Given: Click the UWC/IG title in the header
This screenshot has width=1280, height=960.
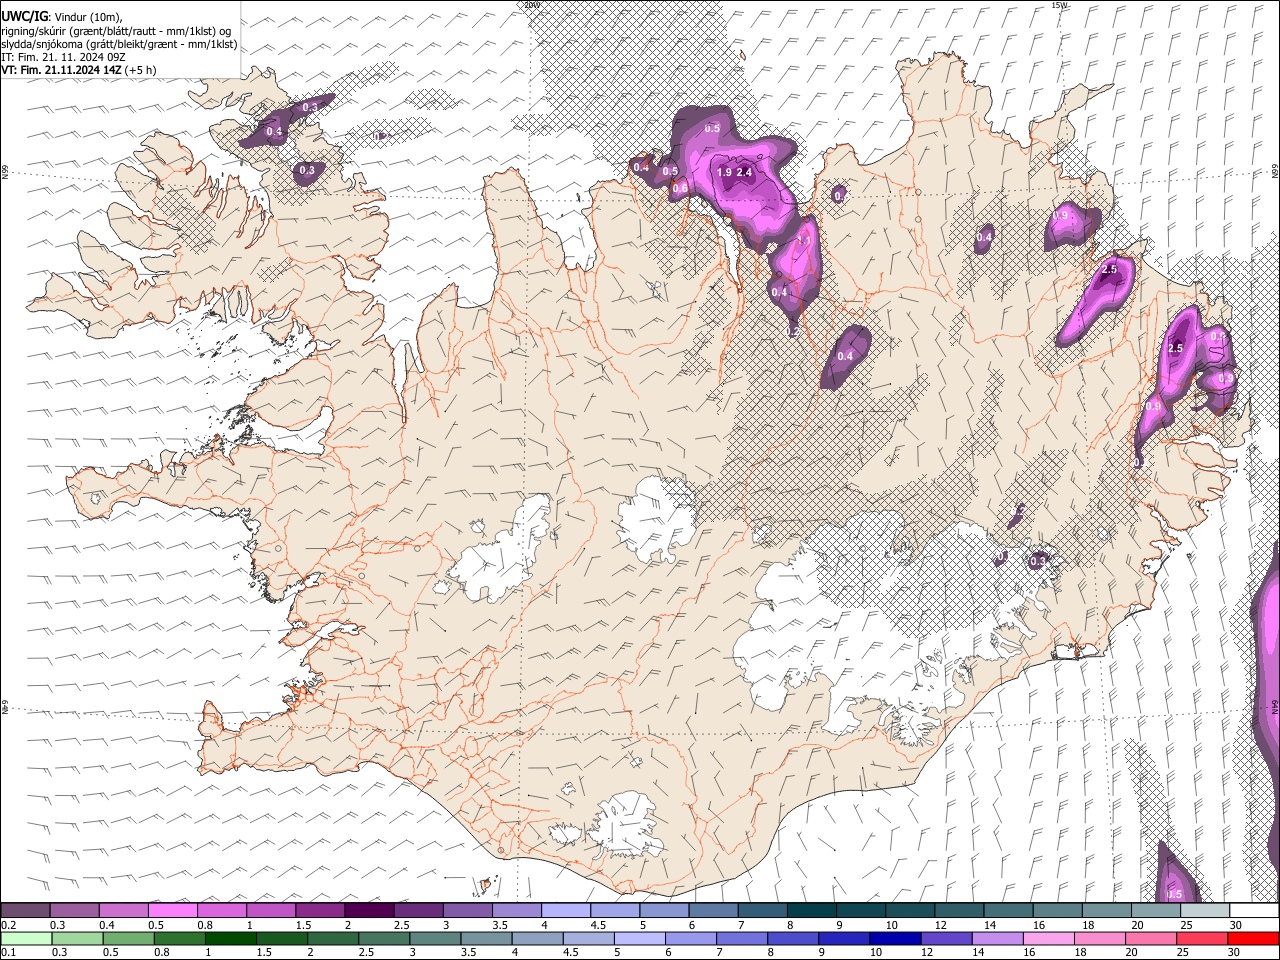Looking at the screenshot, I should 24,16.
